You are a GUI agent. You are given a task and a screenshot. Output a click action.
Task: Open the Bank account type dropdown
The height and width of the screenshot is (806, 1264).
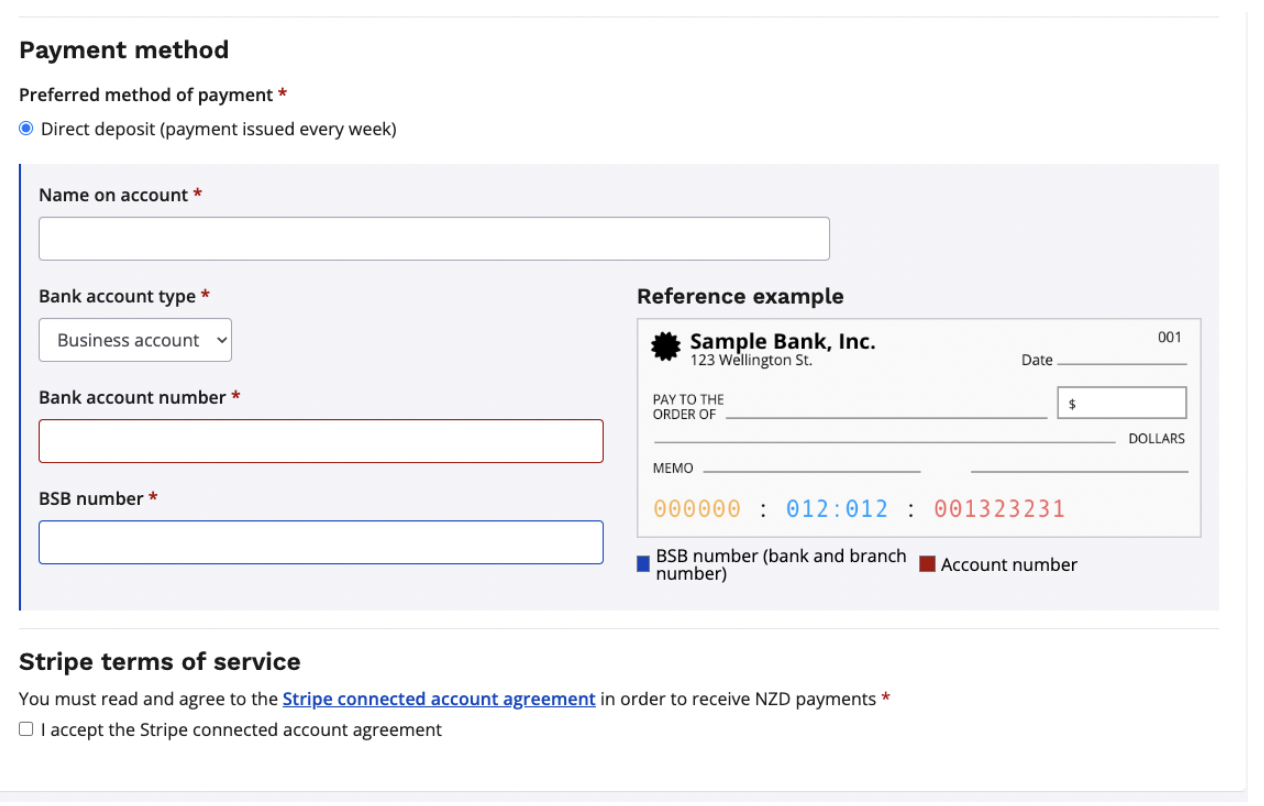135,340
